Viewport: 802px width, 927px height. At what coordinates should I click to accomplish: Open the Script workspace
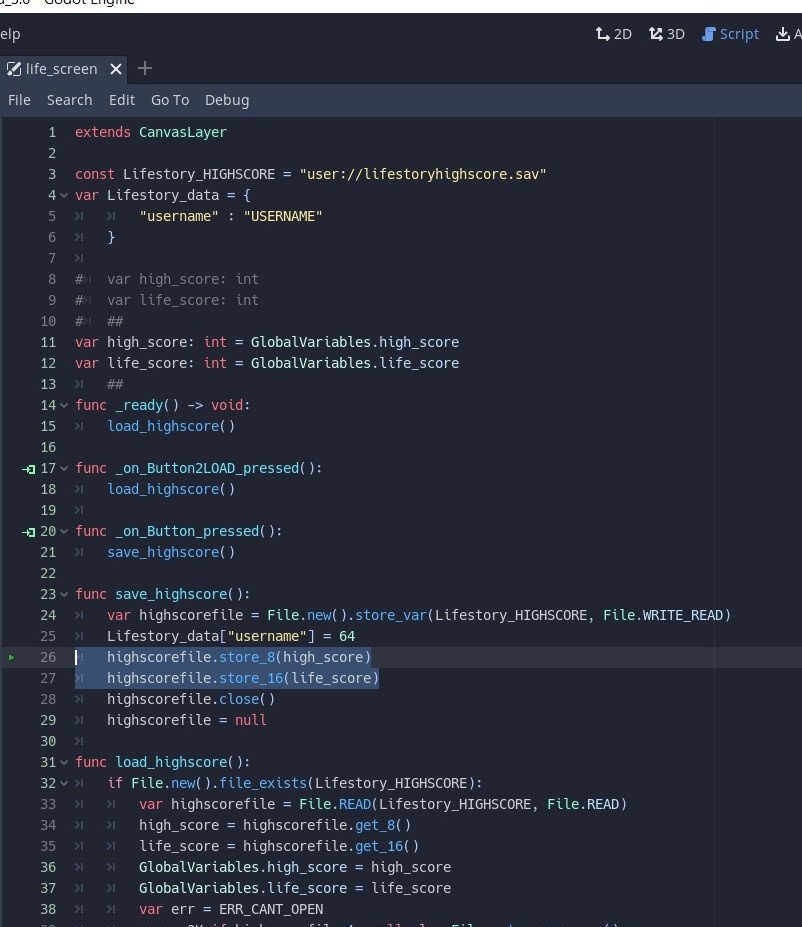(x=730, y=34)
